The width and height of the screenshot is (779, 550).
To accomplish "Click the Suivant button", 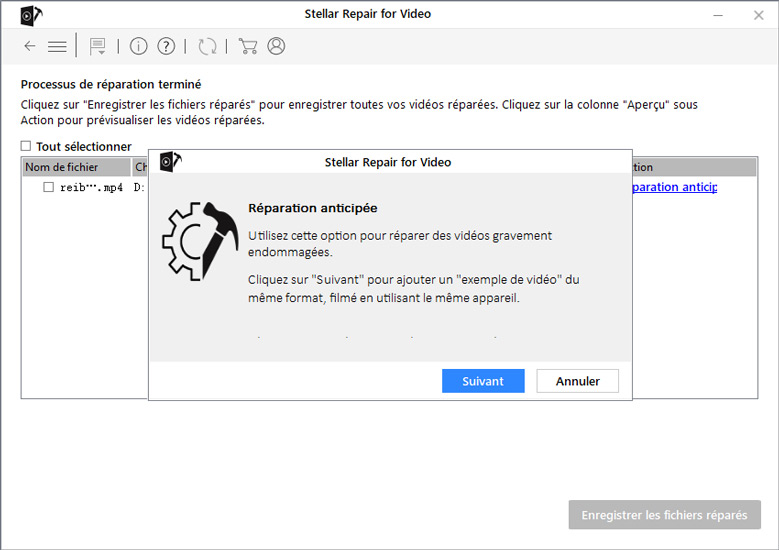I will click(x=483, y=381).
